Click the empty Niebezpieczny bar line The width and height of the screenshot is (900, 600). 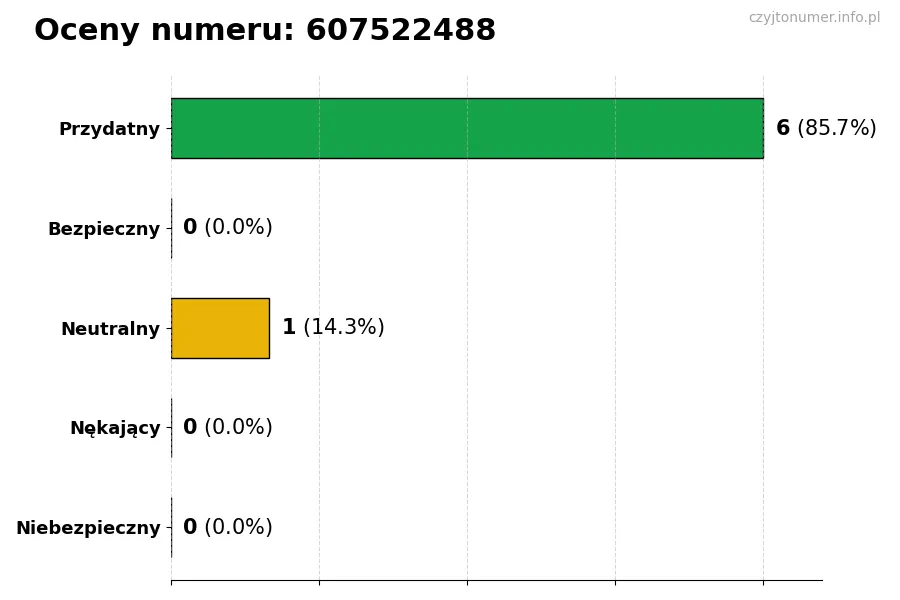point(171,527)
